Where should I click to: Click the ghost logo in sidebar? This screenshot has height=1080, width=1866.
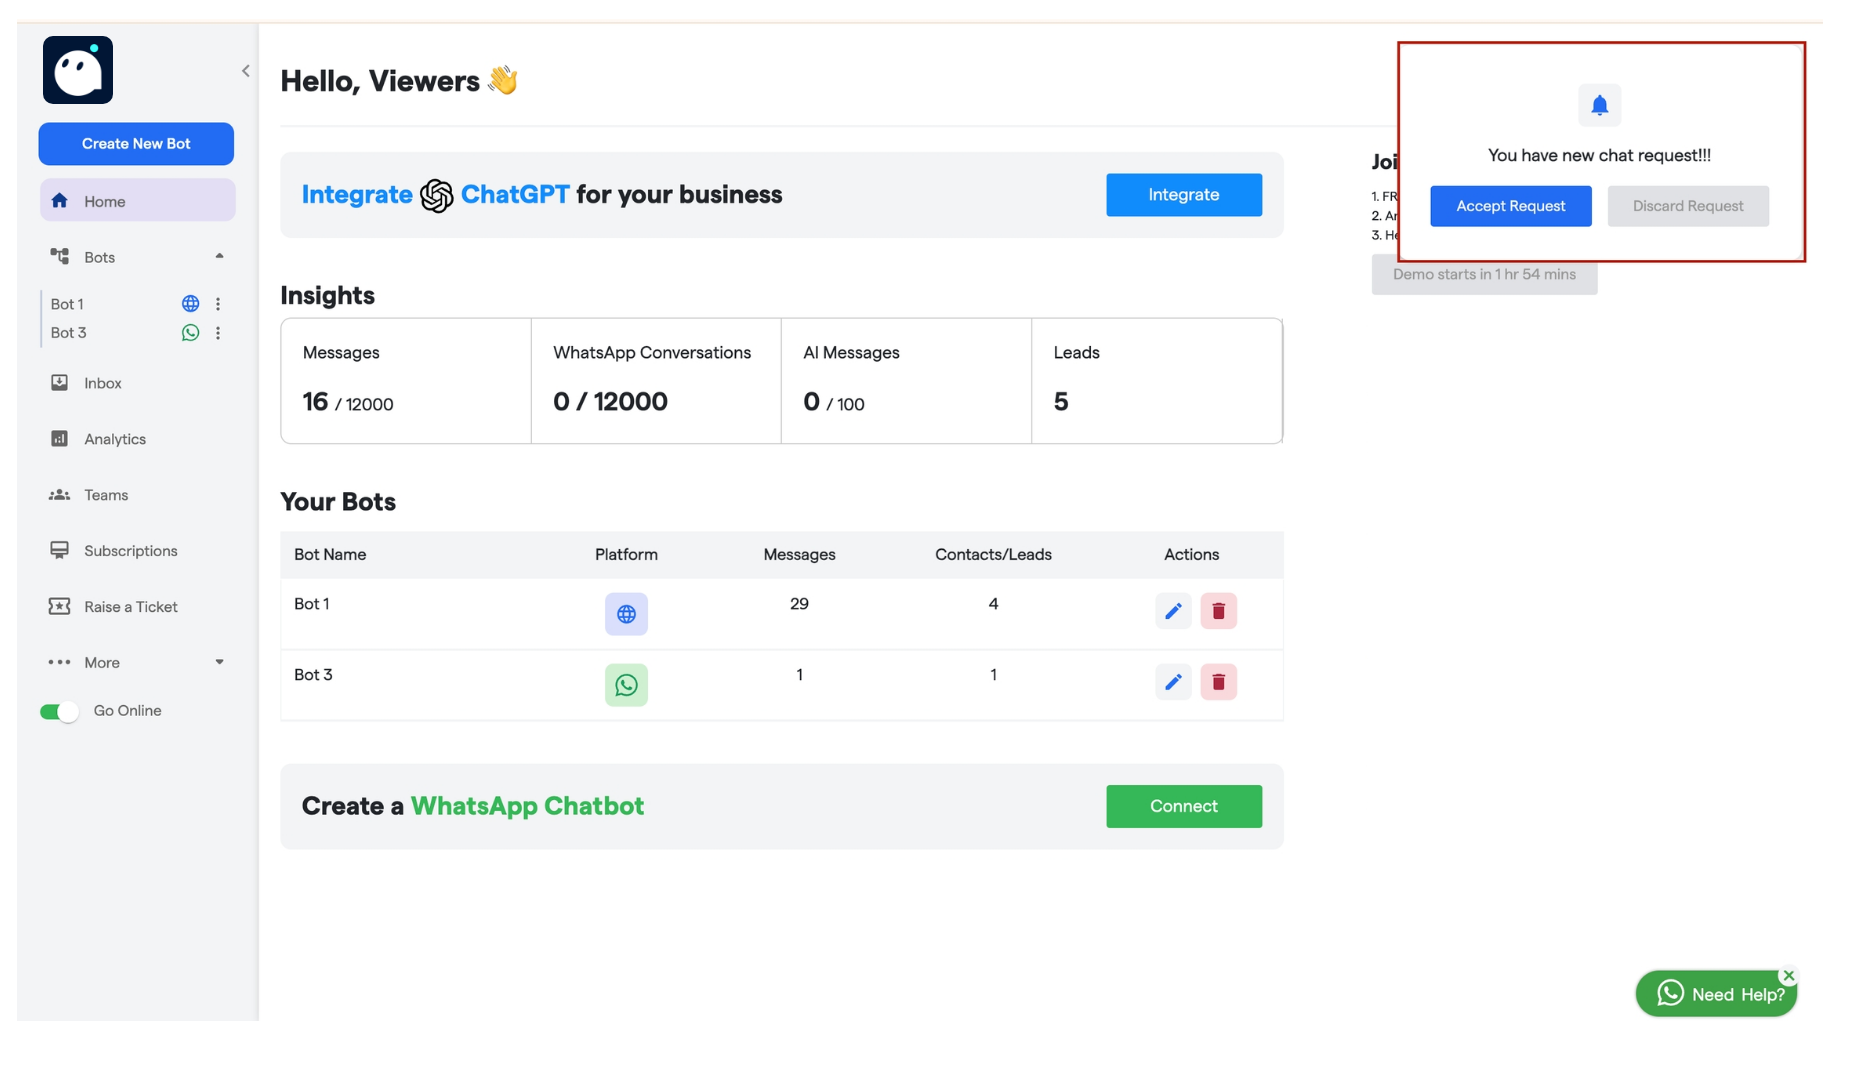[78, 70]
